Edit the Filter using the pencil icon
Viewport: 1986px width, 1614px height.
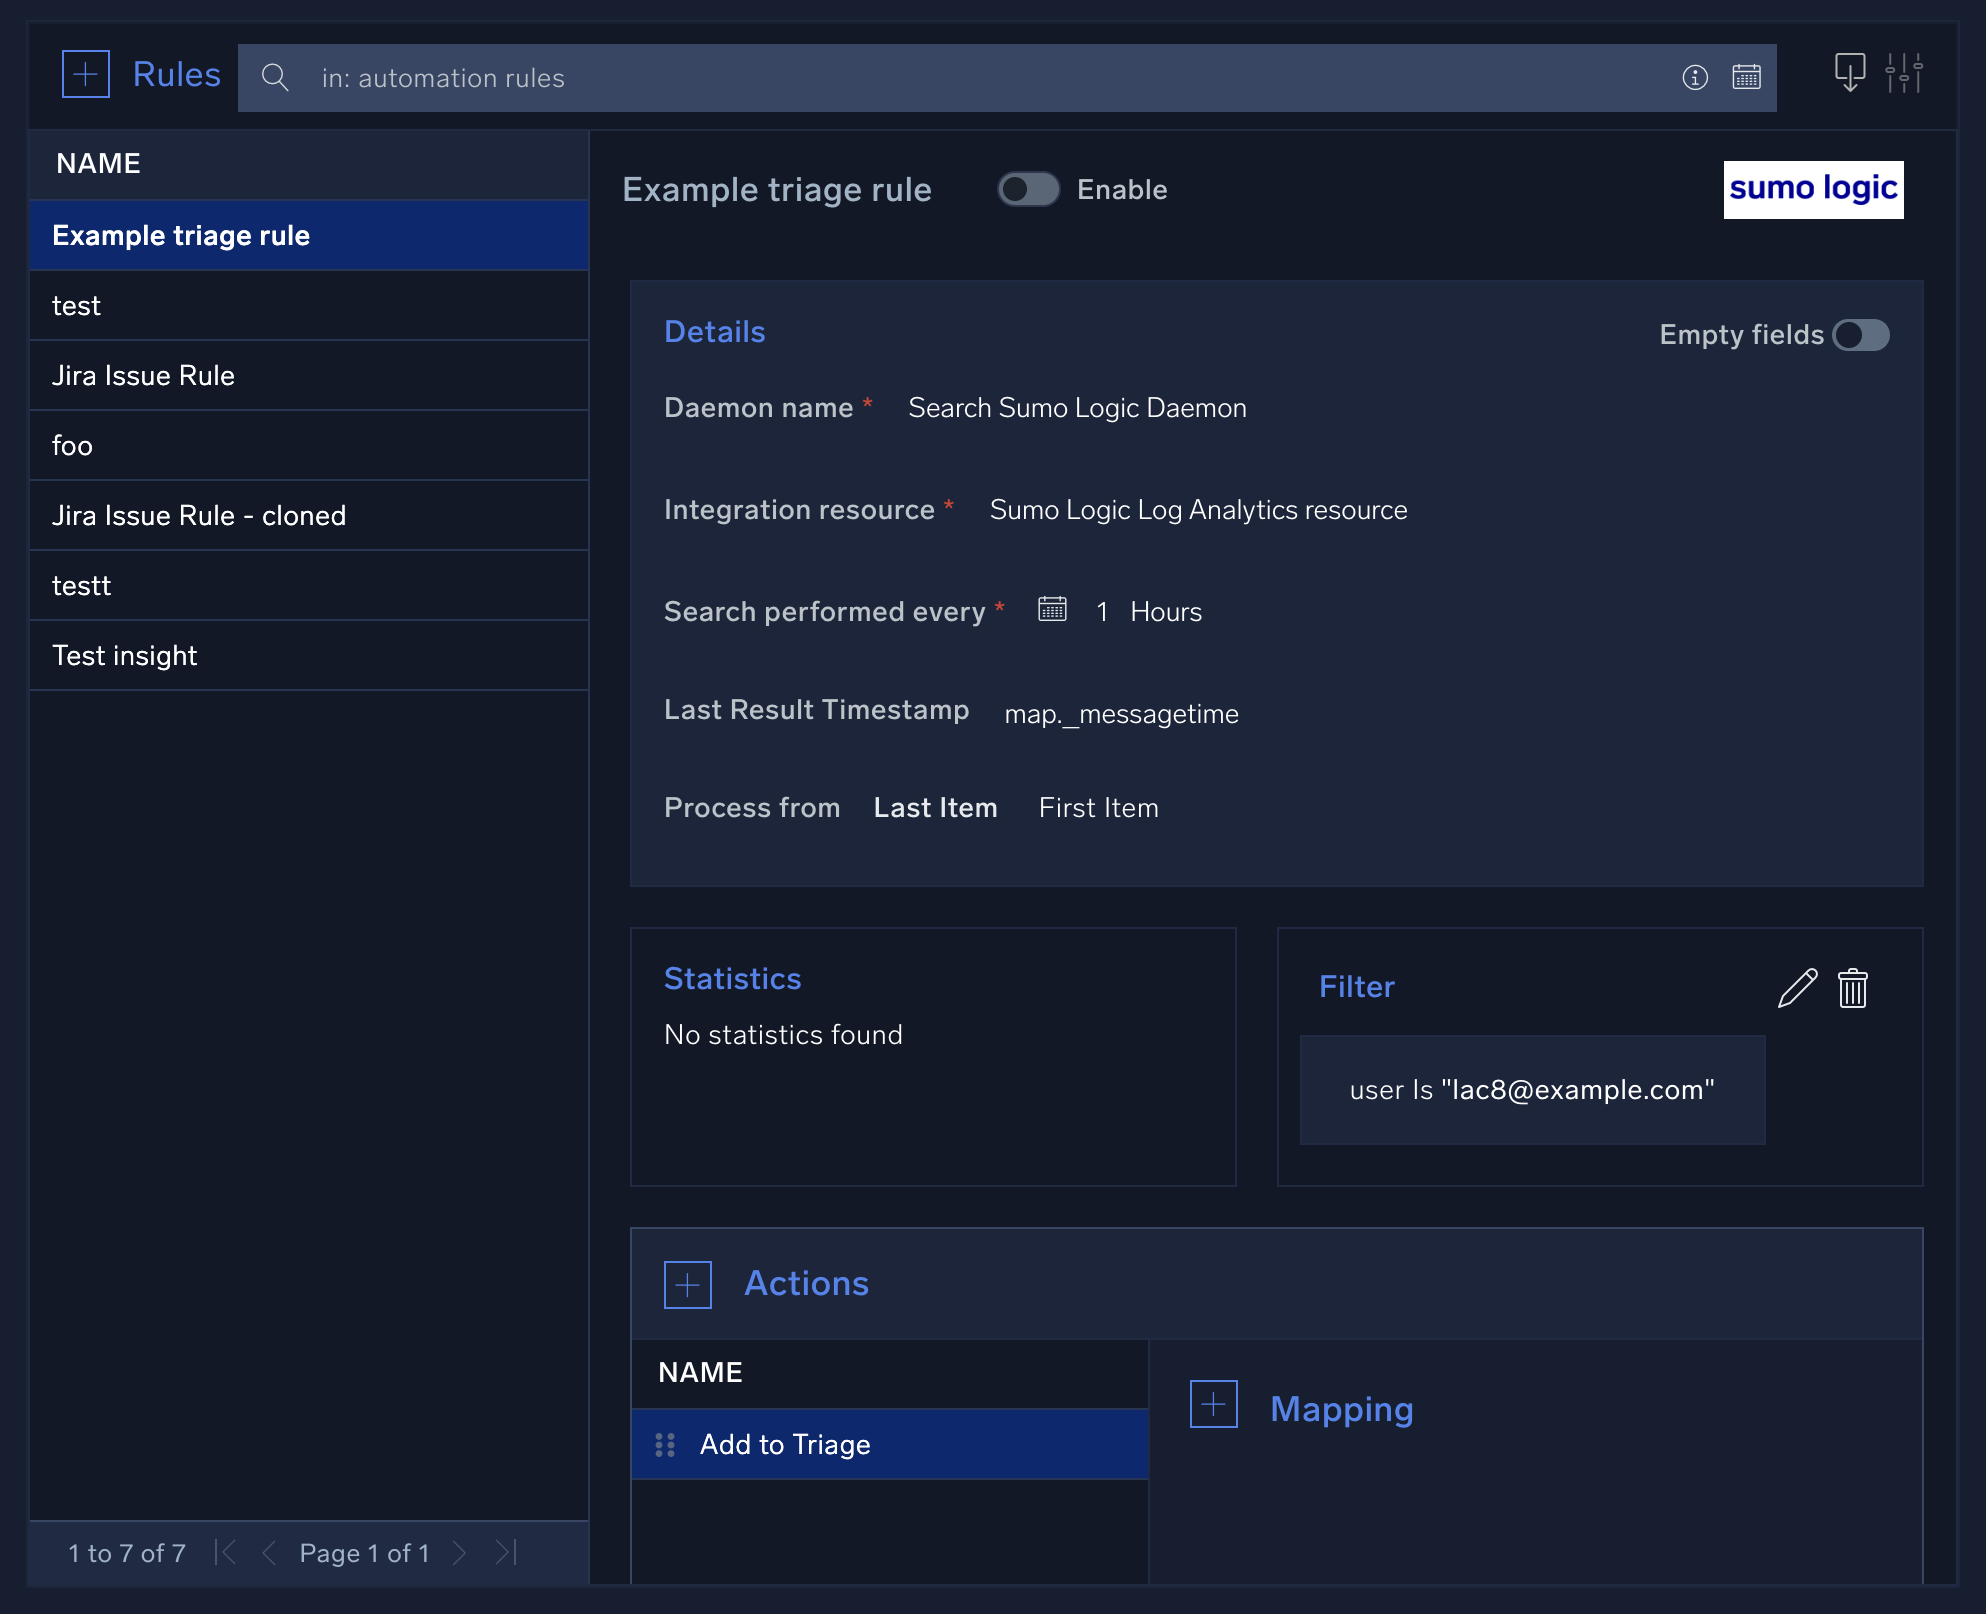tap(1797, 989)
